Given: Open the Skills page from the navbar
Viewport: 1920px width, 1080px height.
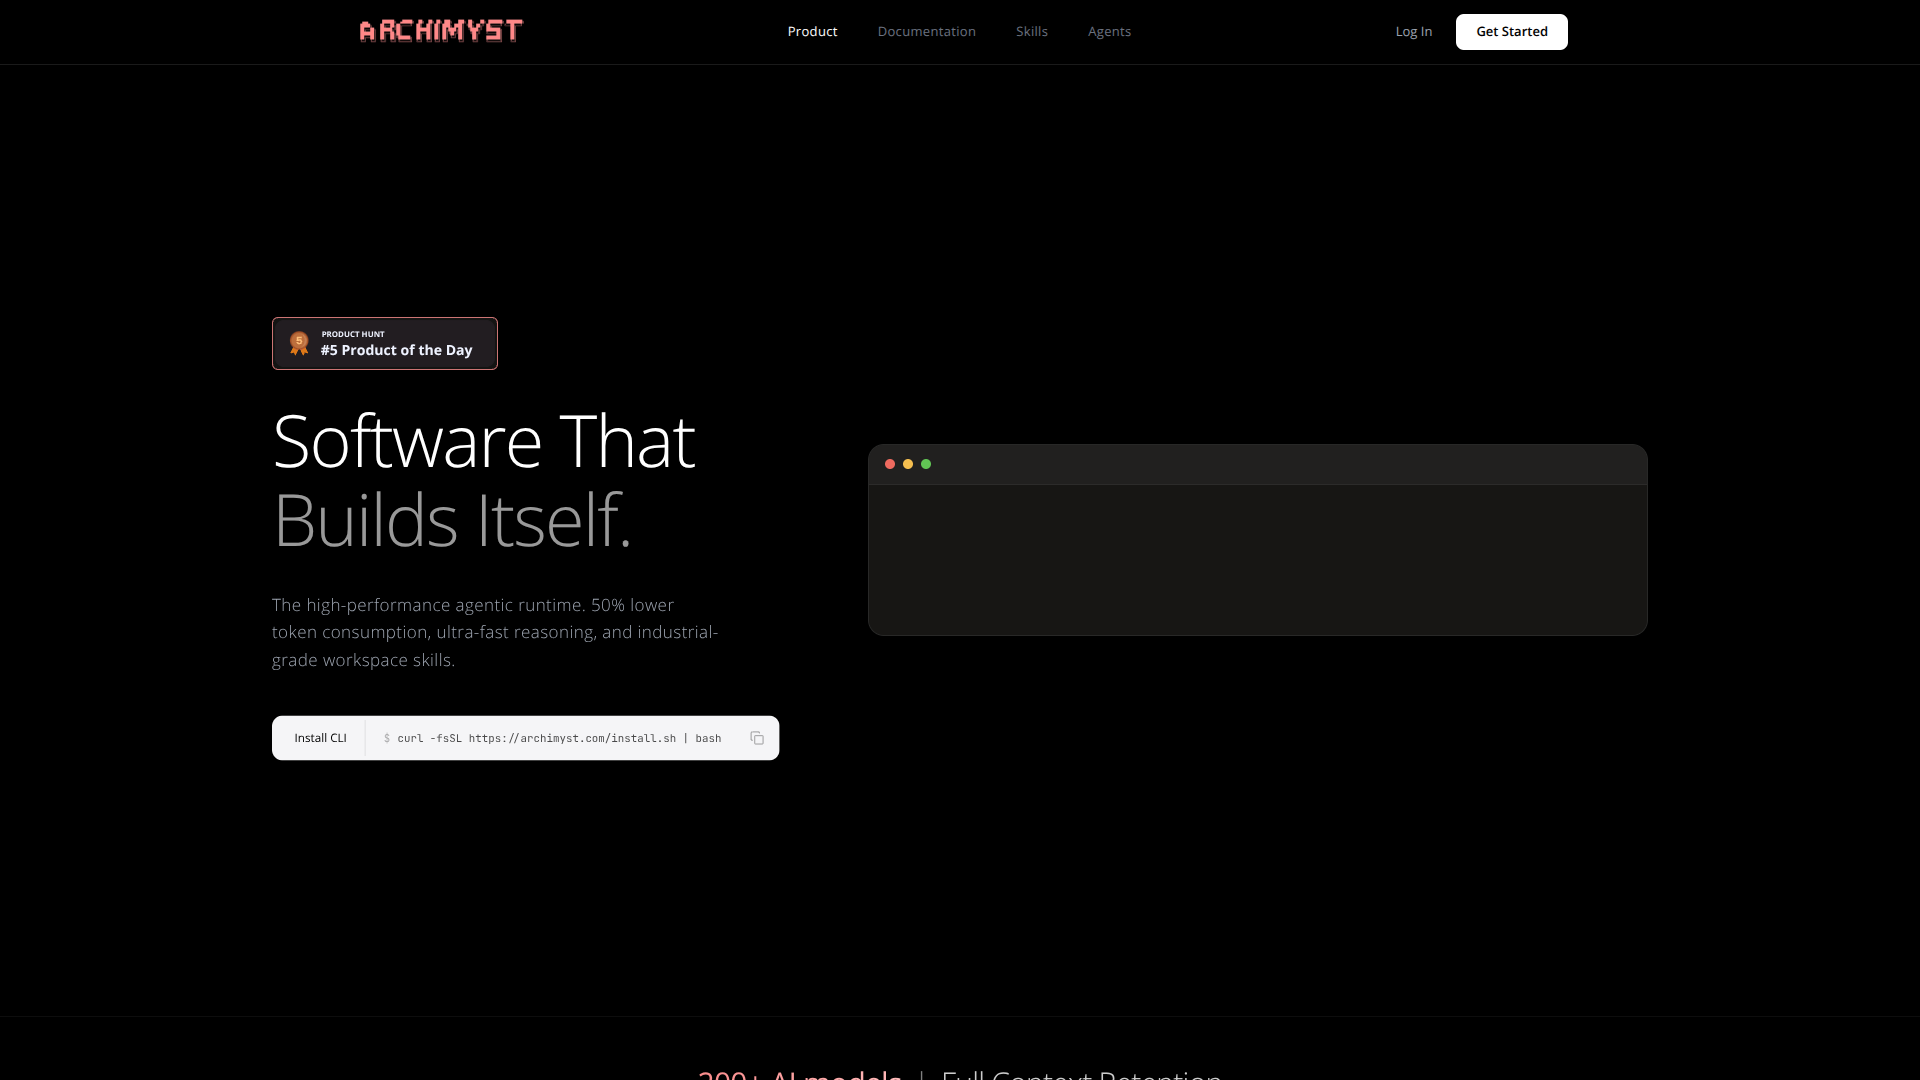Looking at the screenshot, I should (1031, 31).
